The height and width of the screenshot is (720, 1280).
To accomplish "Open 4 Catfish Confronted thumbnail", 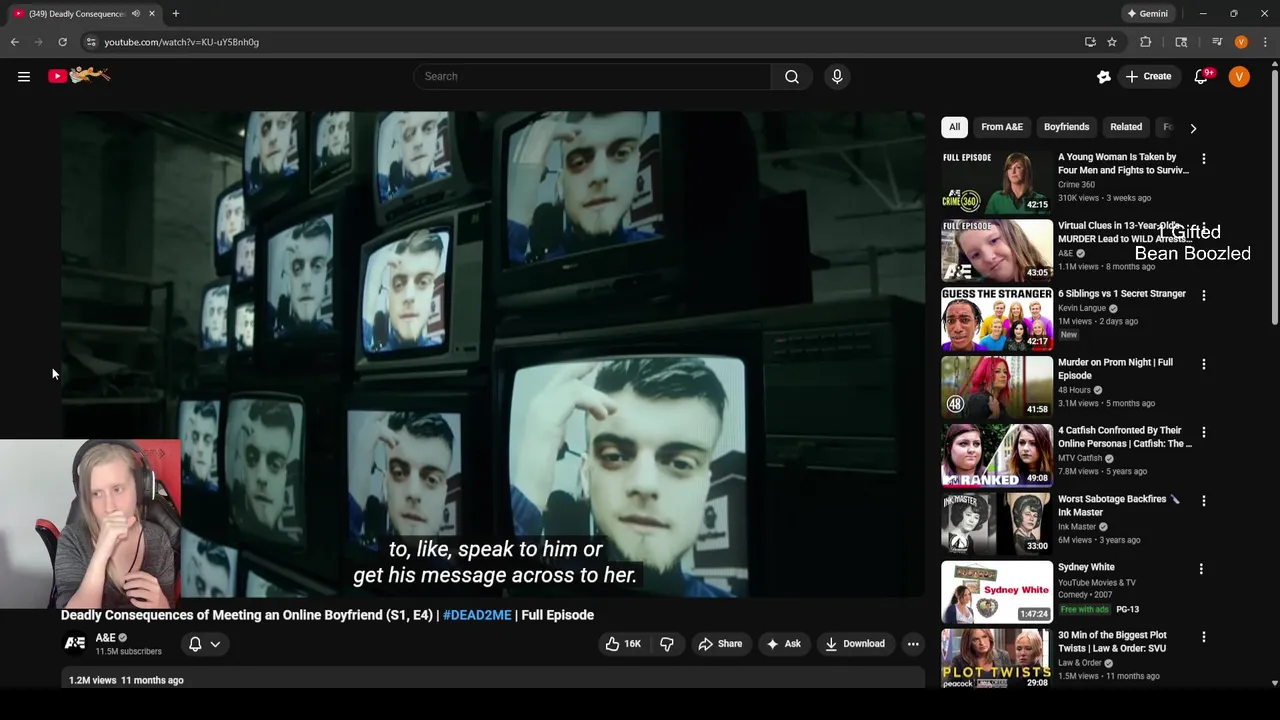I will tap(997, 455).
